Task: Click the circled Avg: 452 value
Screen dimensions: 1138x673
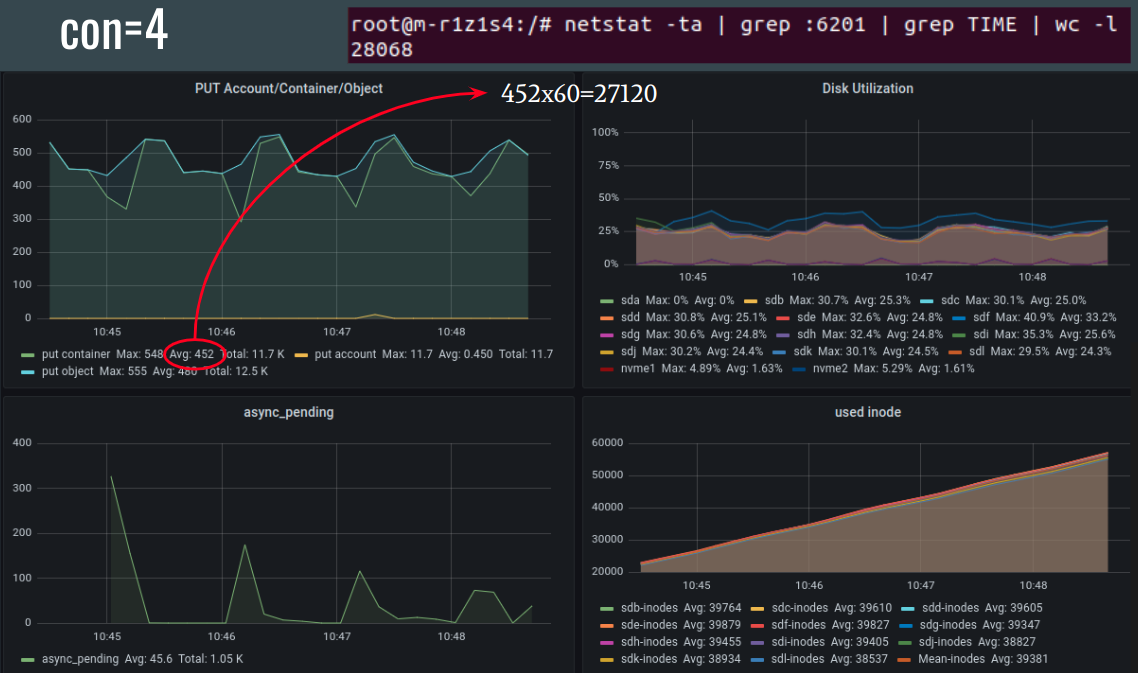Action: pyautogui.click(x=192, y=354)
